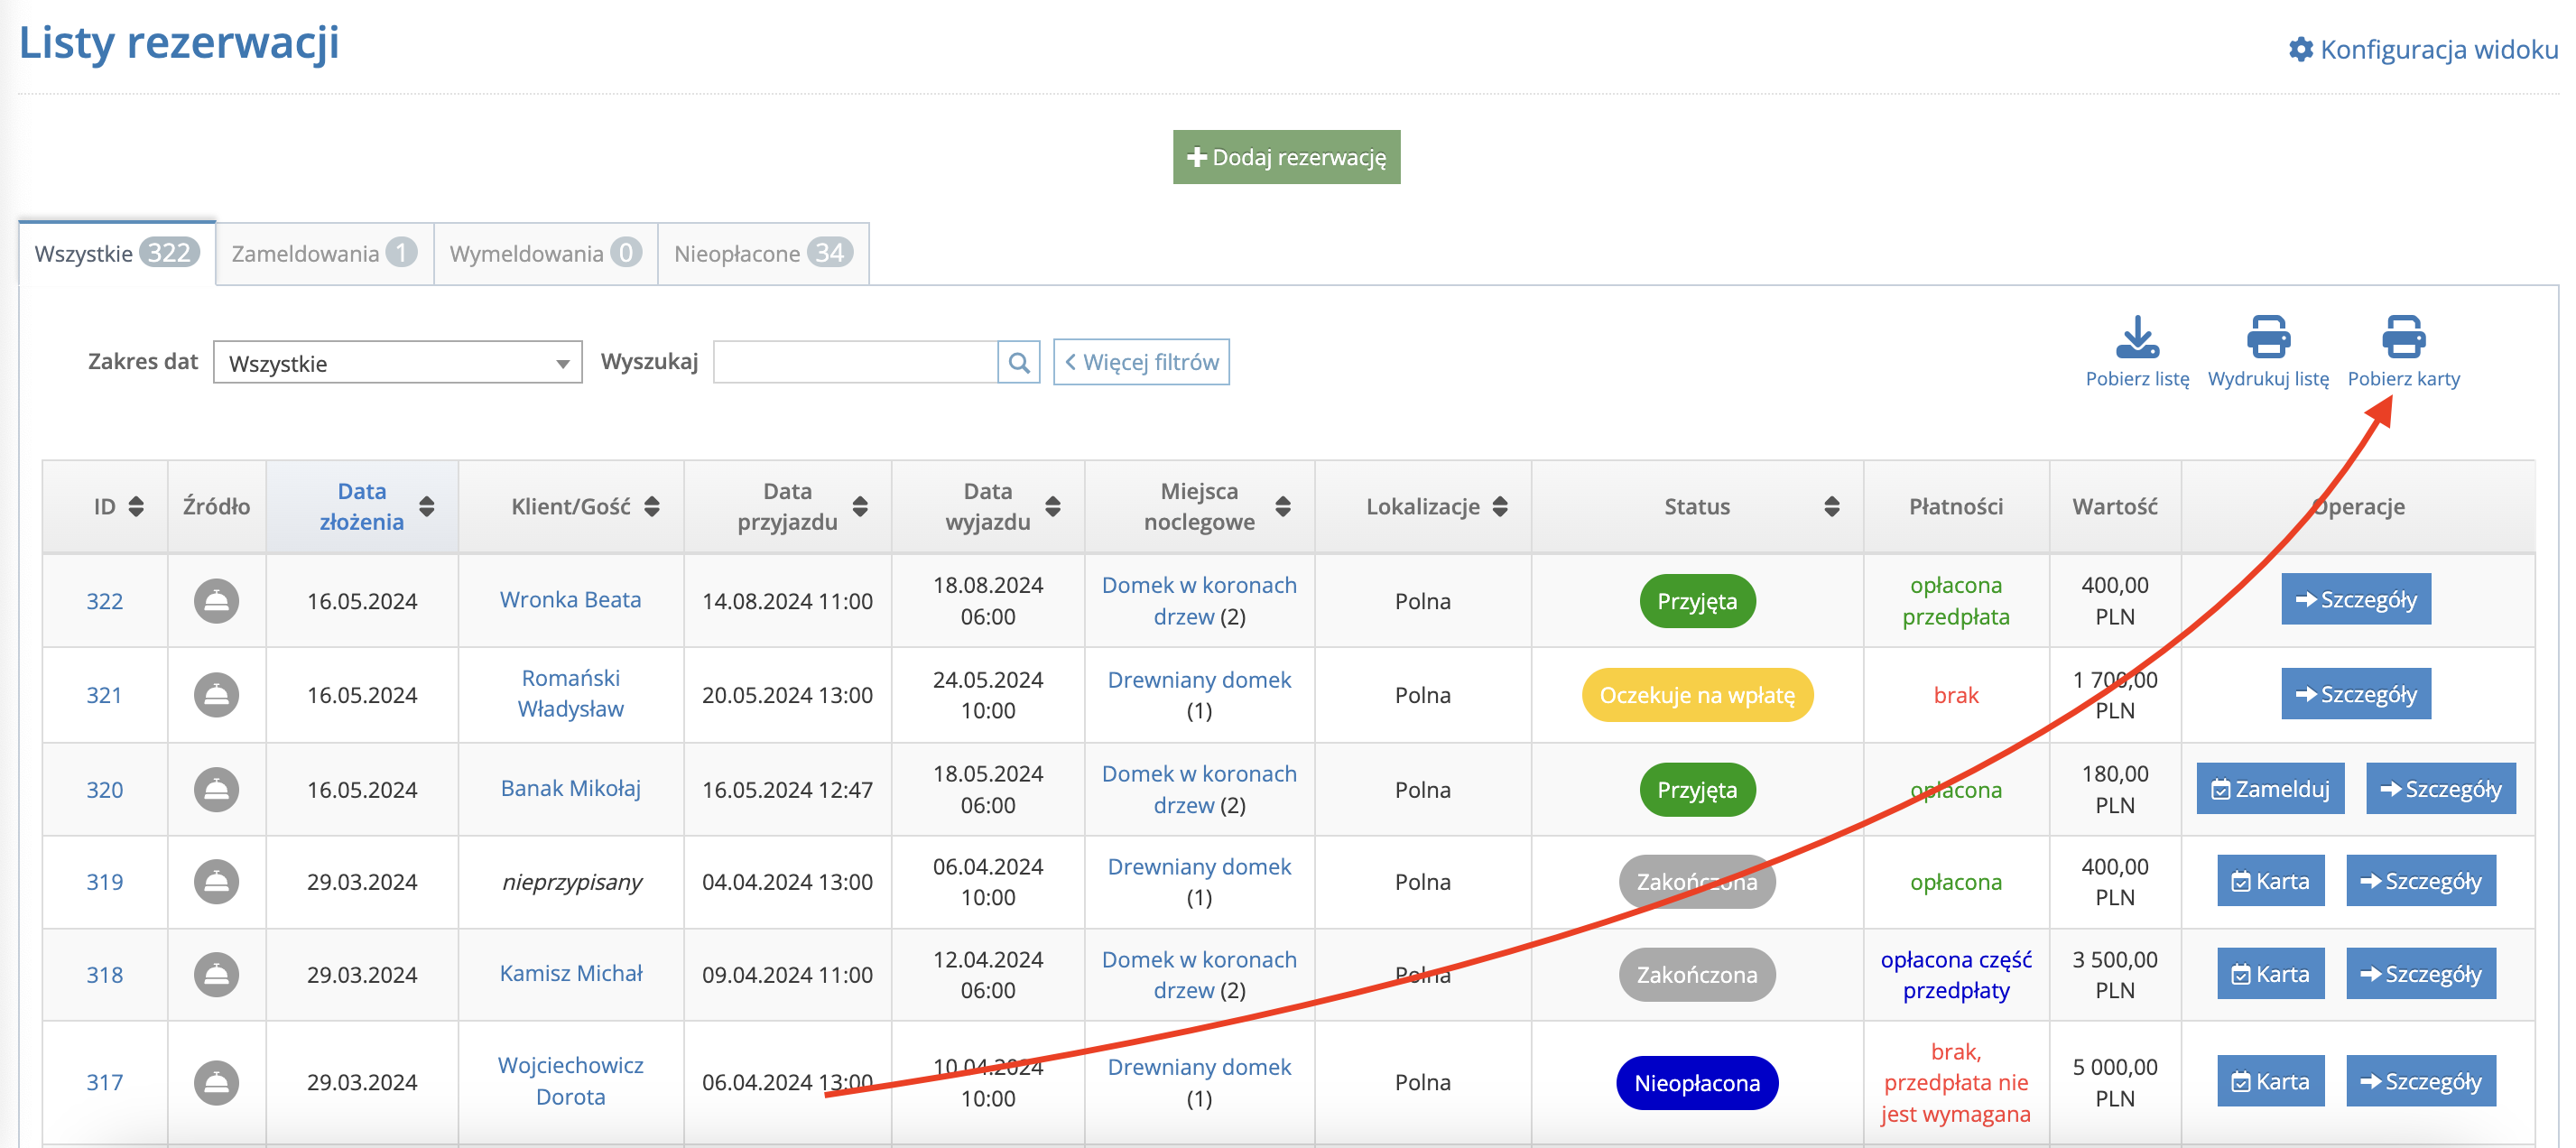2576x1148 pixels.
Task: Open client Banak Mikołaj link
Action: coord(570,789)
